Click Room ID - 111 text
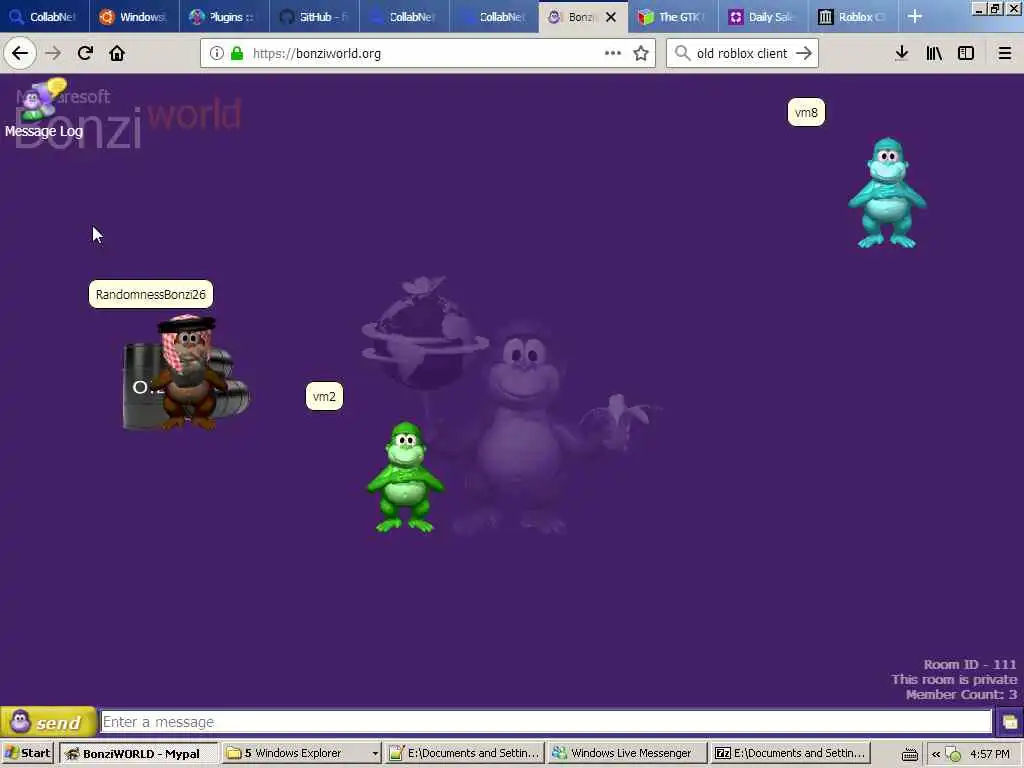 (969, 664)
